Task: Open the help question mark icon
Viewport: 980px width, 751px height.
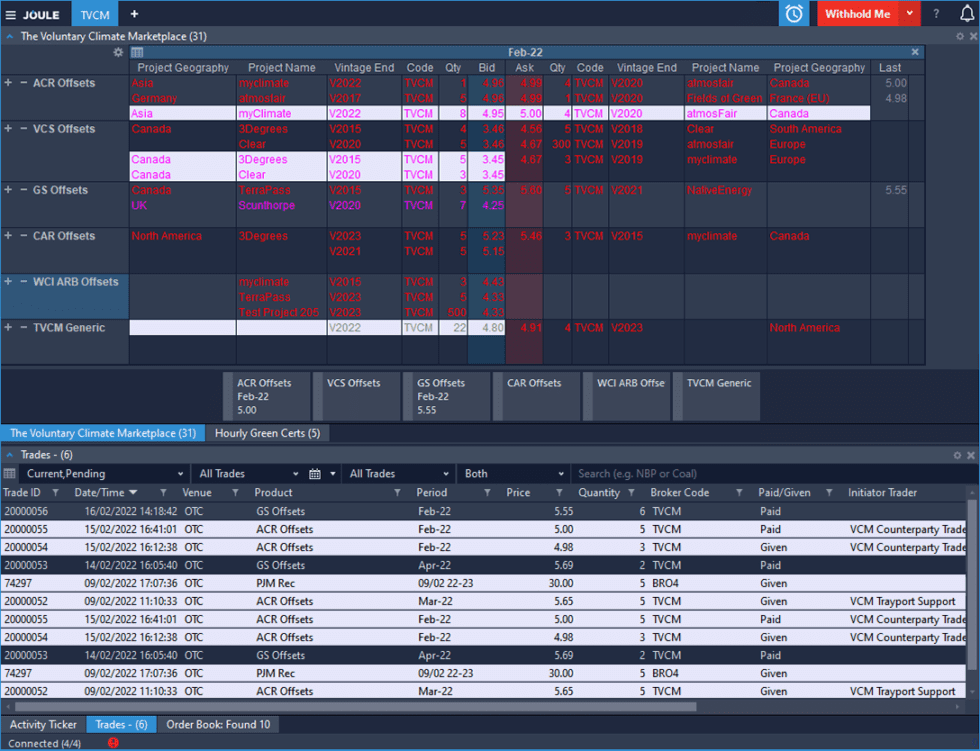Action: click(x=936, y=14)
